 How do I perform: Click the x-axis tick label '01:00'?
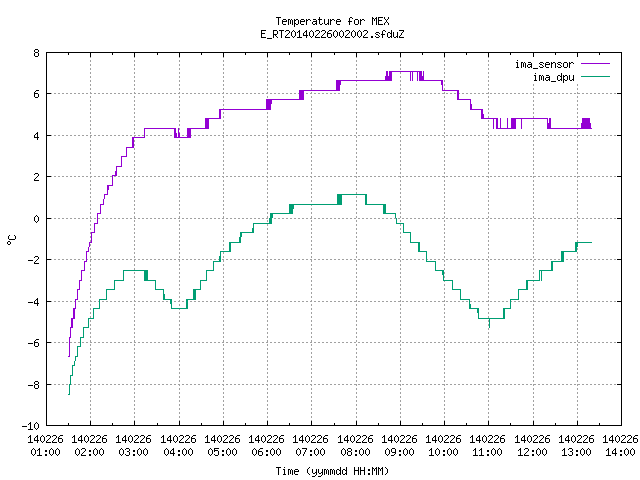pos(45,452)
